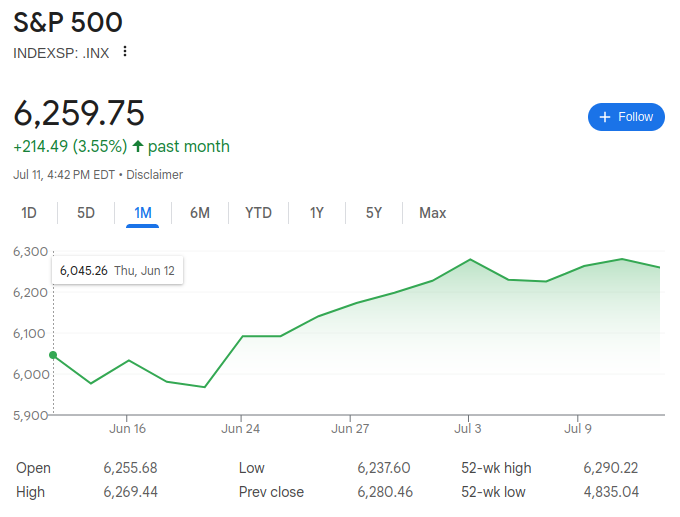This screenshot has width=680, height=517.
Task: Click the 52-wk low value 4,835.04
Action: [611, 492]
